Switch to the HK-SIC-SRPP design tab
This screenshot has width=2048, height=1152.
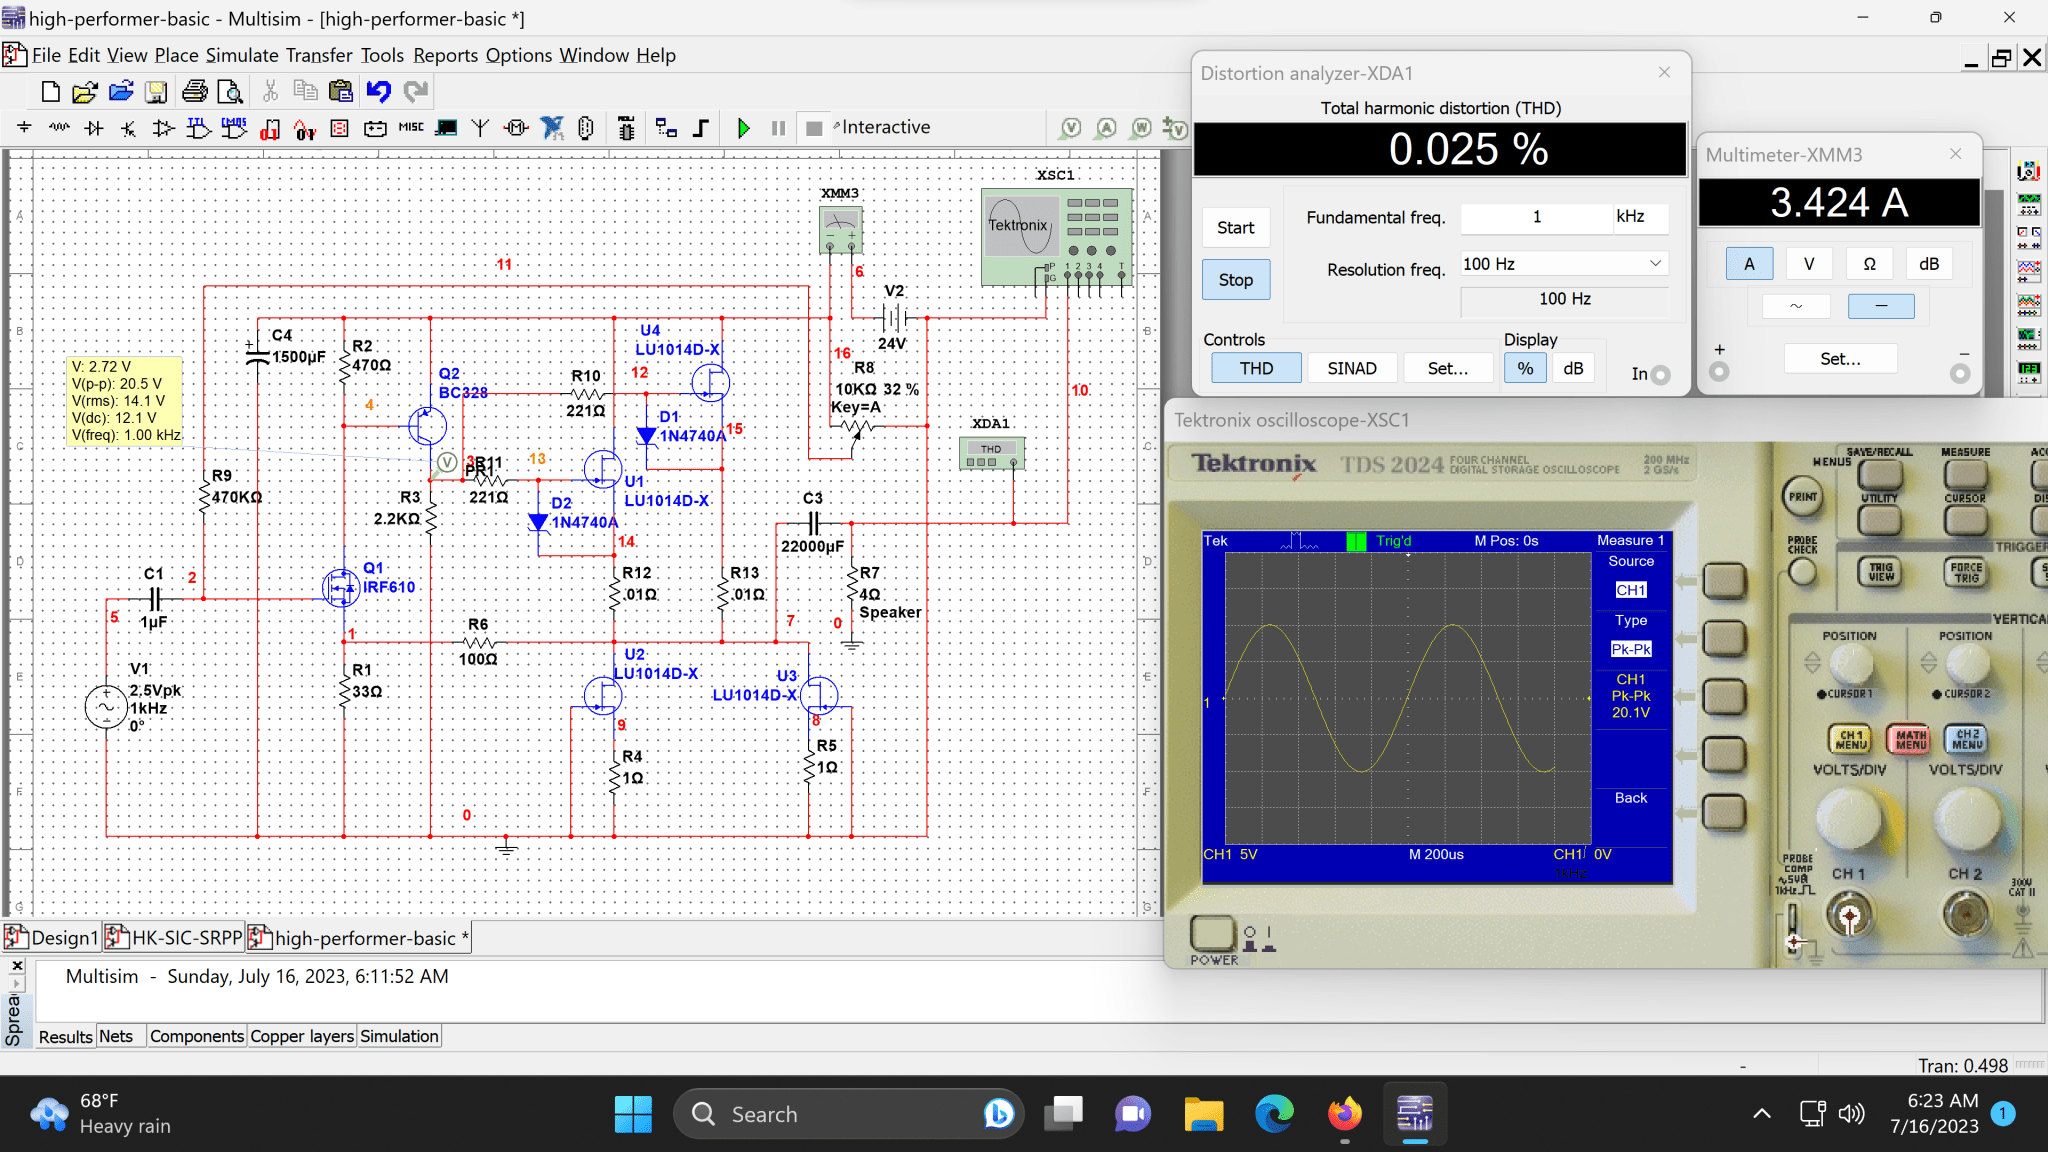[176, 938]
